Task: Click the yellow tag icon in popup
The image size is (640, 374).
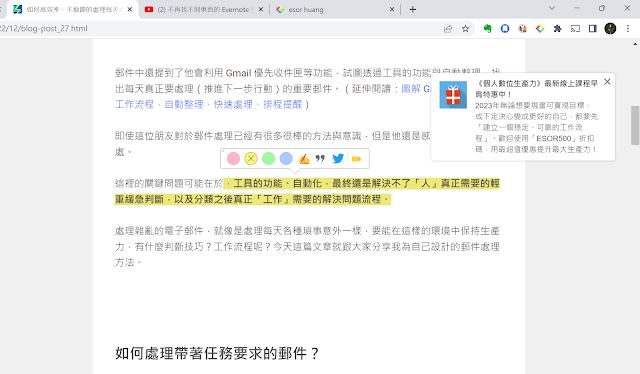Action: 356,159
